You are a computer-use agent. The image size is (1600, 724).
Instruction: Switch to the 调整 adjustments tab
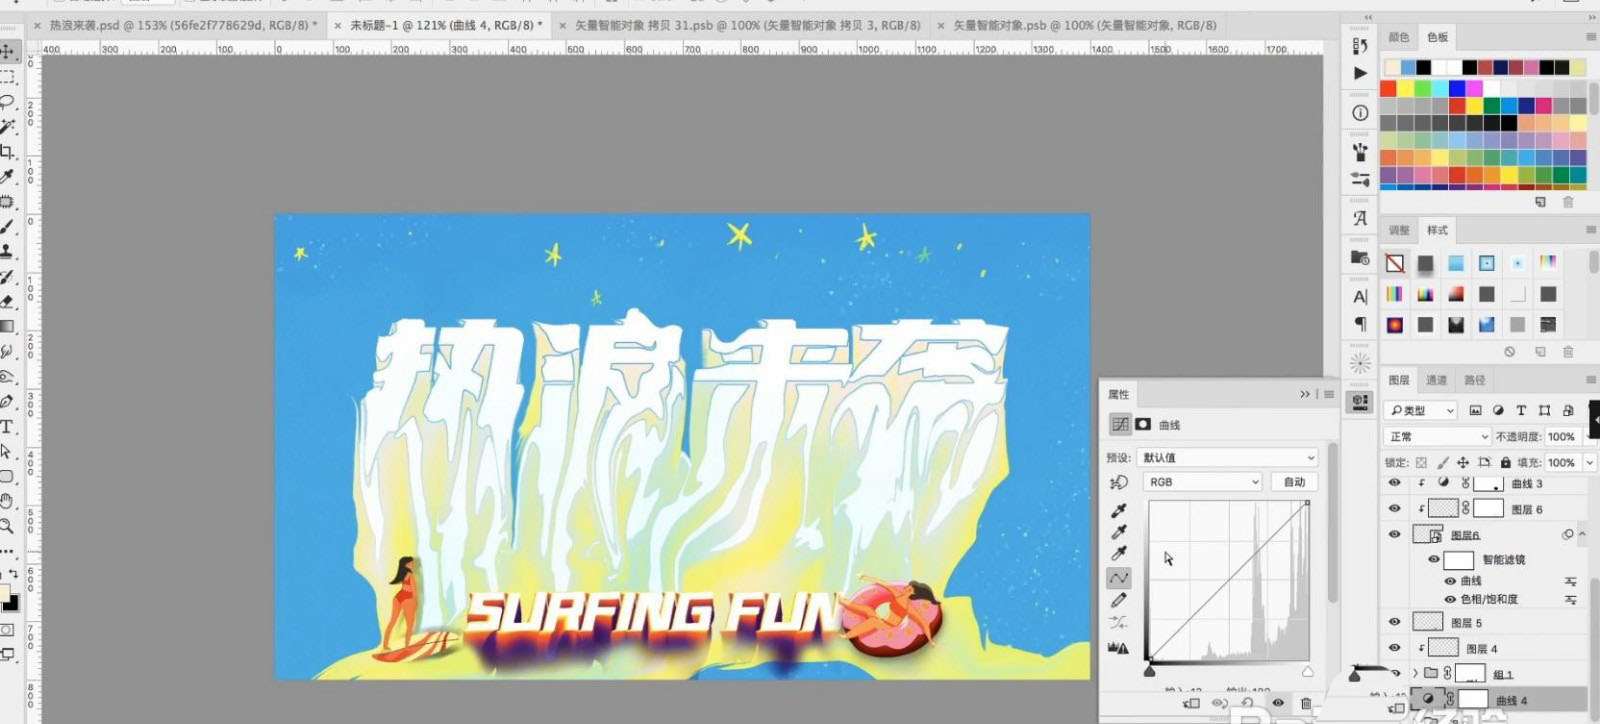coord(1399,230)
